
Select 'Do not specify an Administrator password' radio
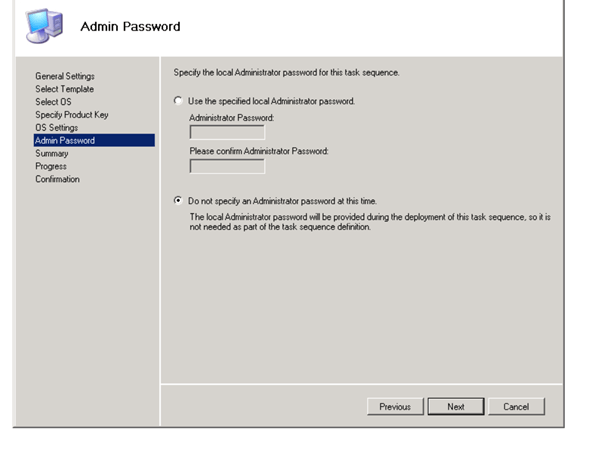click(x=178, y=200)
